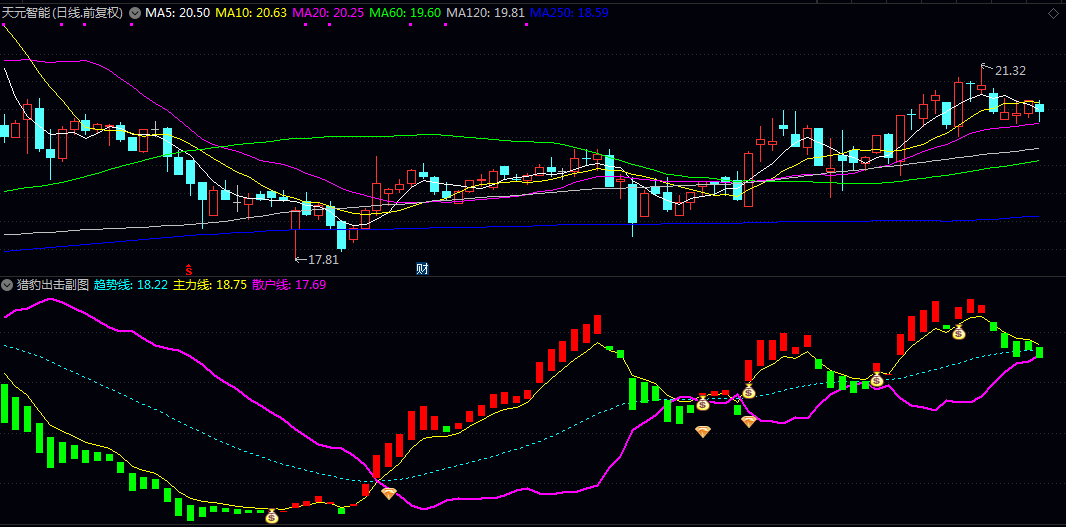This screenshot has height=527, width=1066.
Task: Click the MA10: 20.63 label
Action: [253, 13]
